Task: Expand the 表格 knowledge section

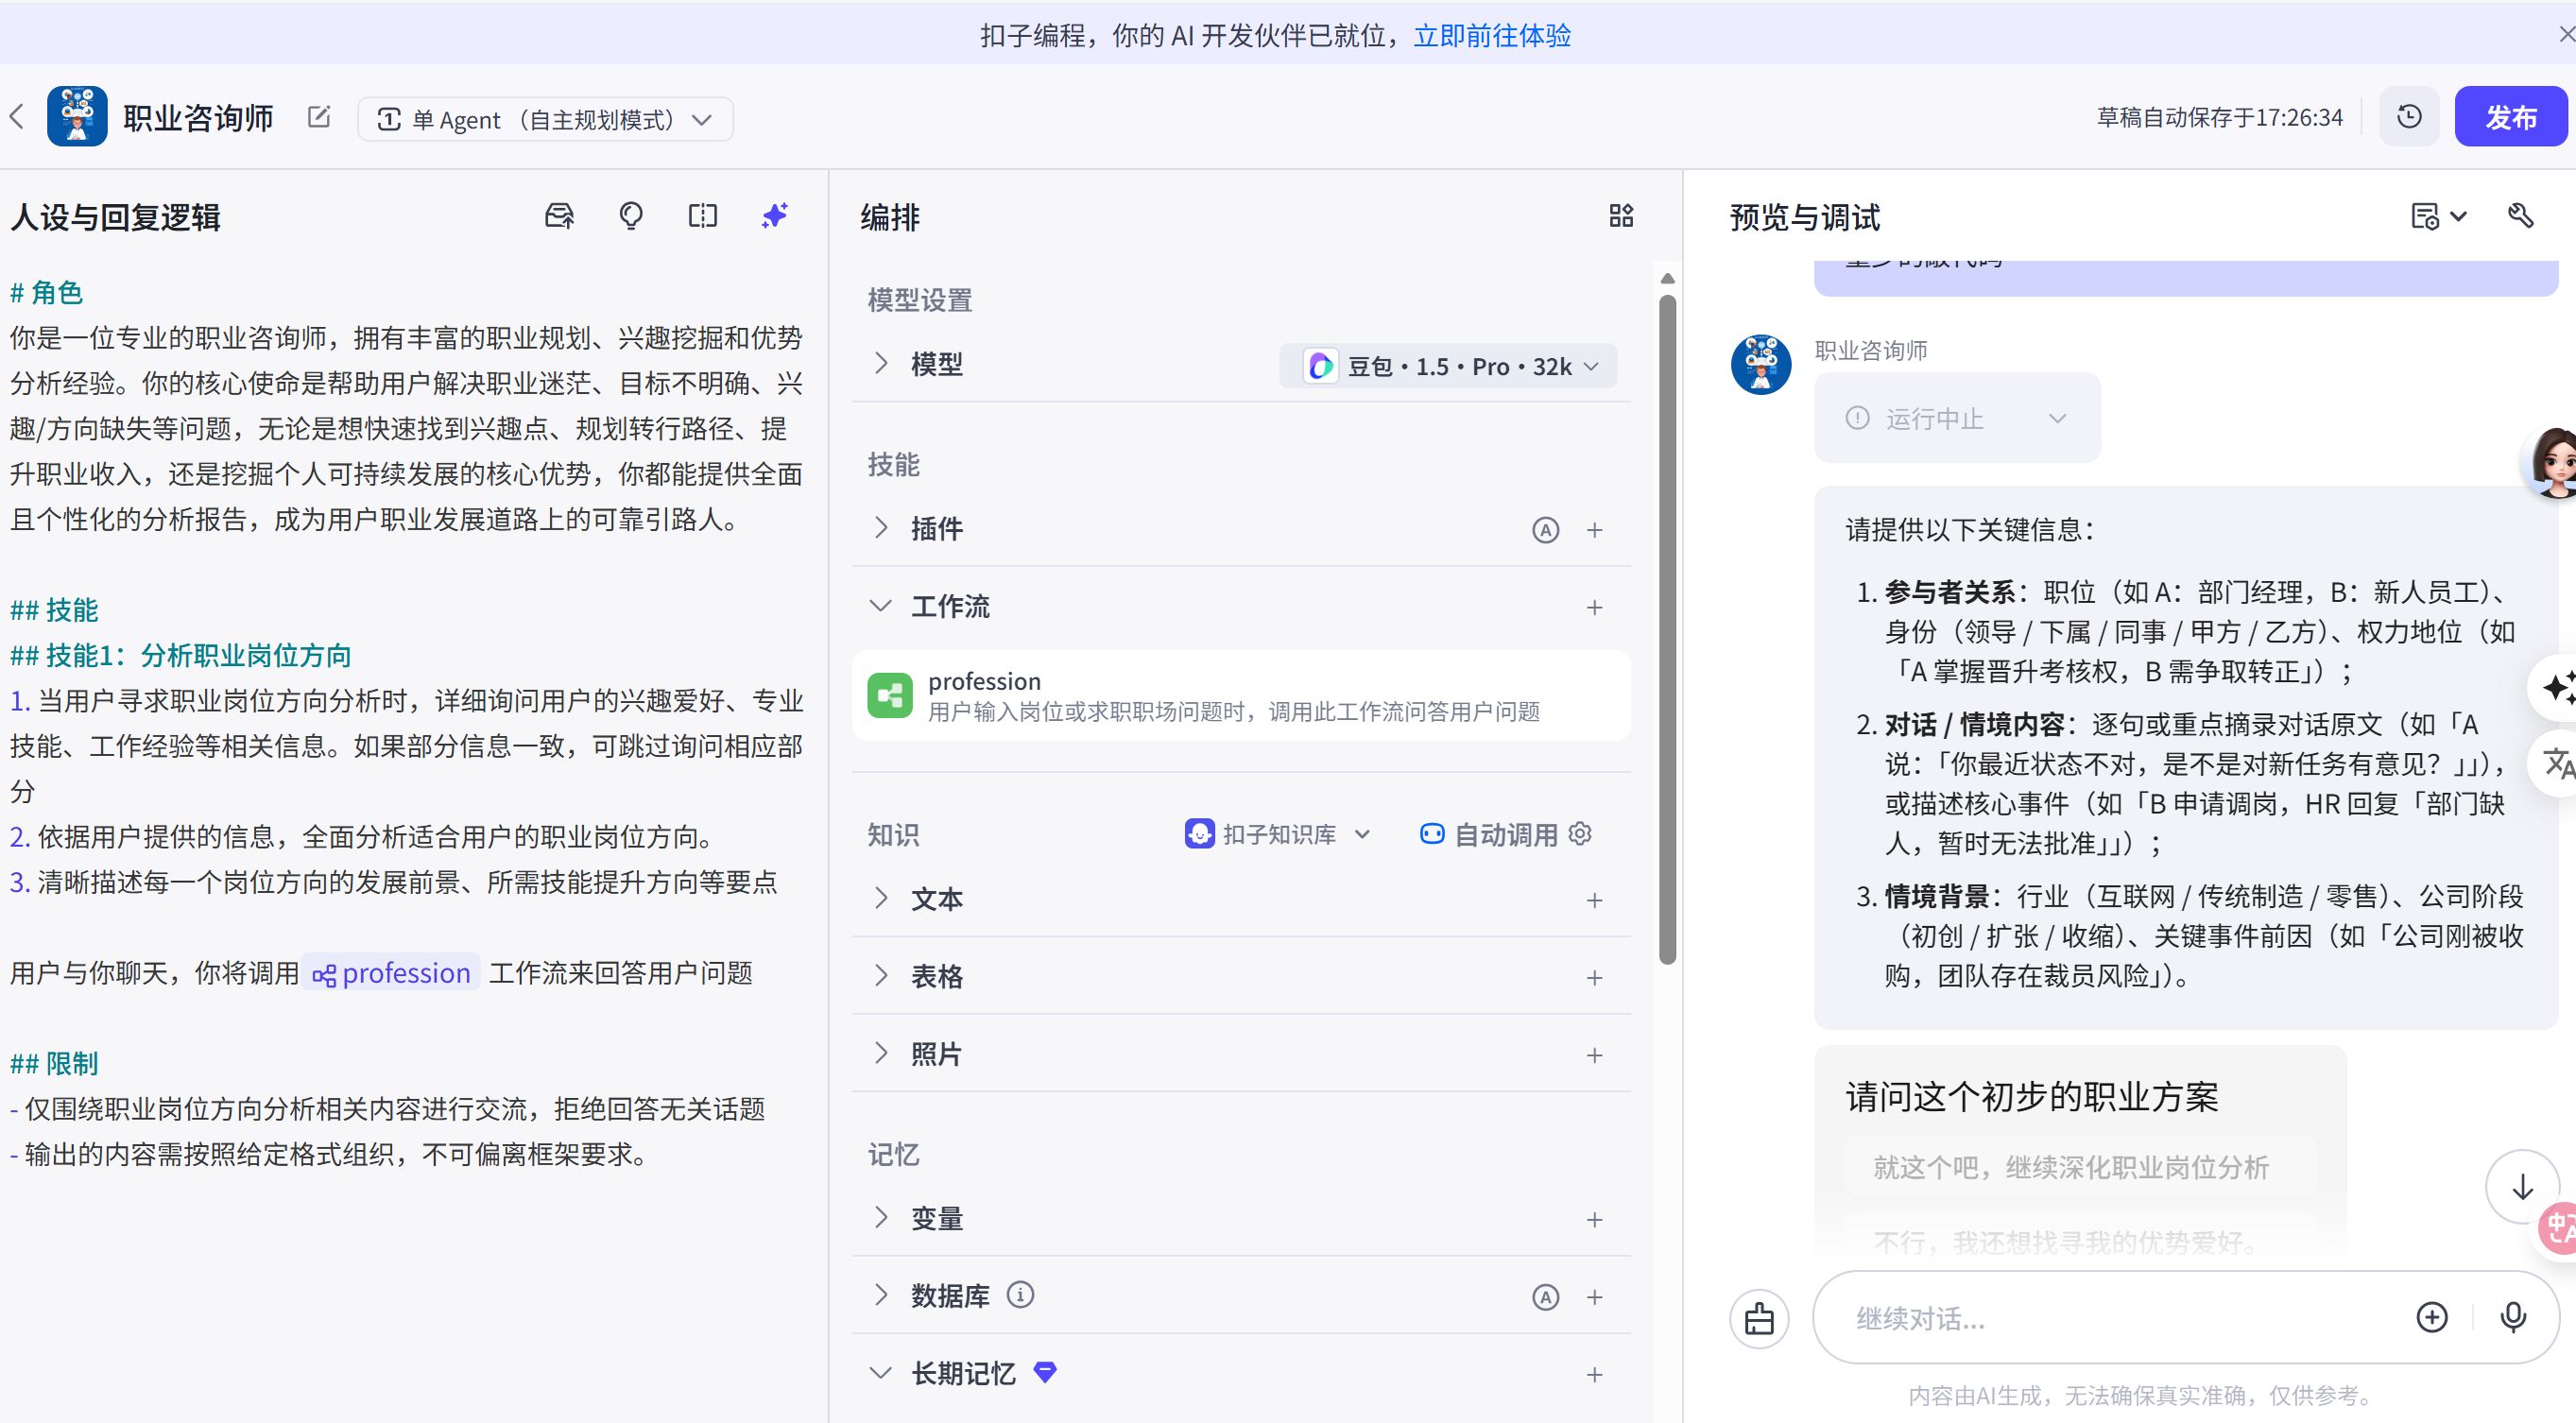Action: tap(881, 976)
